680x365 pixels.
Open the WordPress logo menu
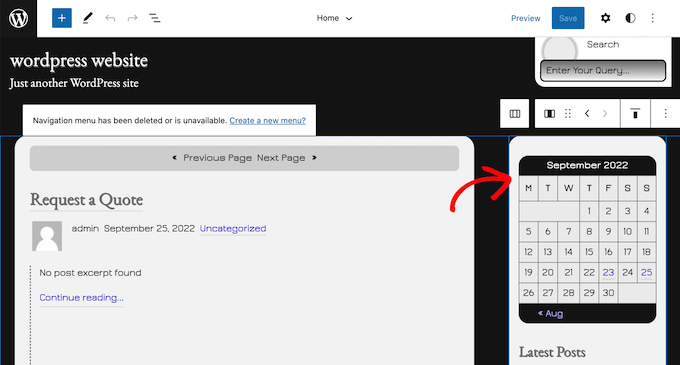[x=18, y=18]
